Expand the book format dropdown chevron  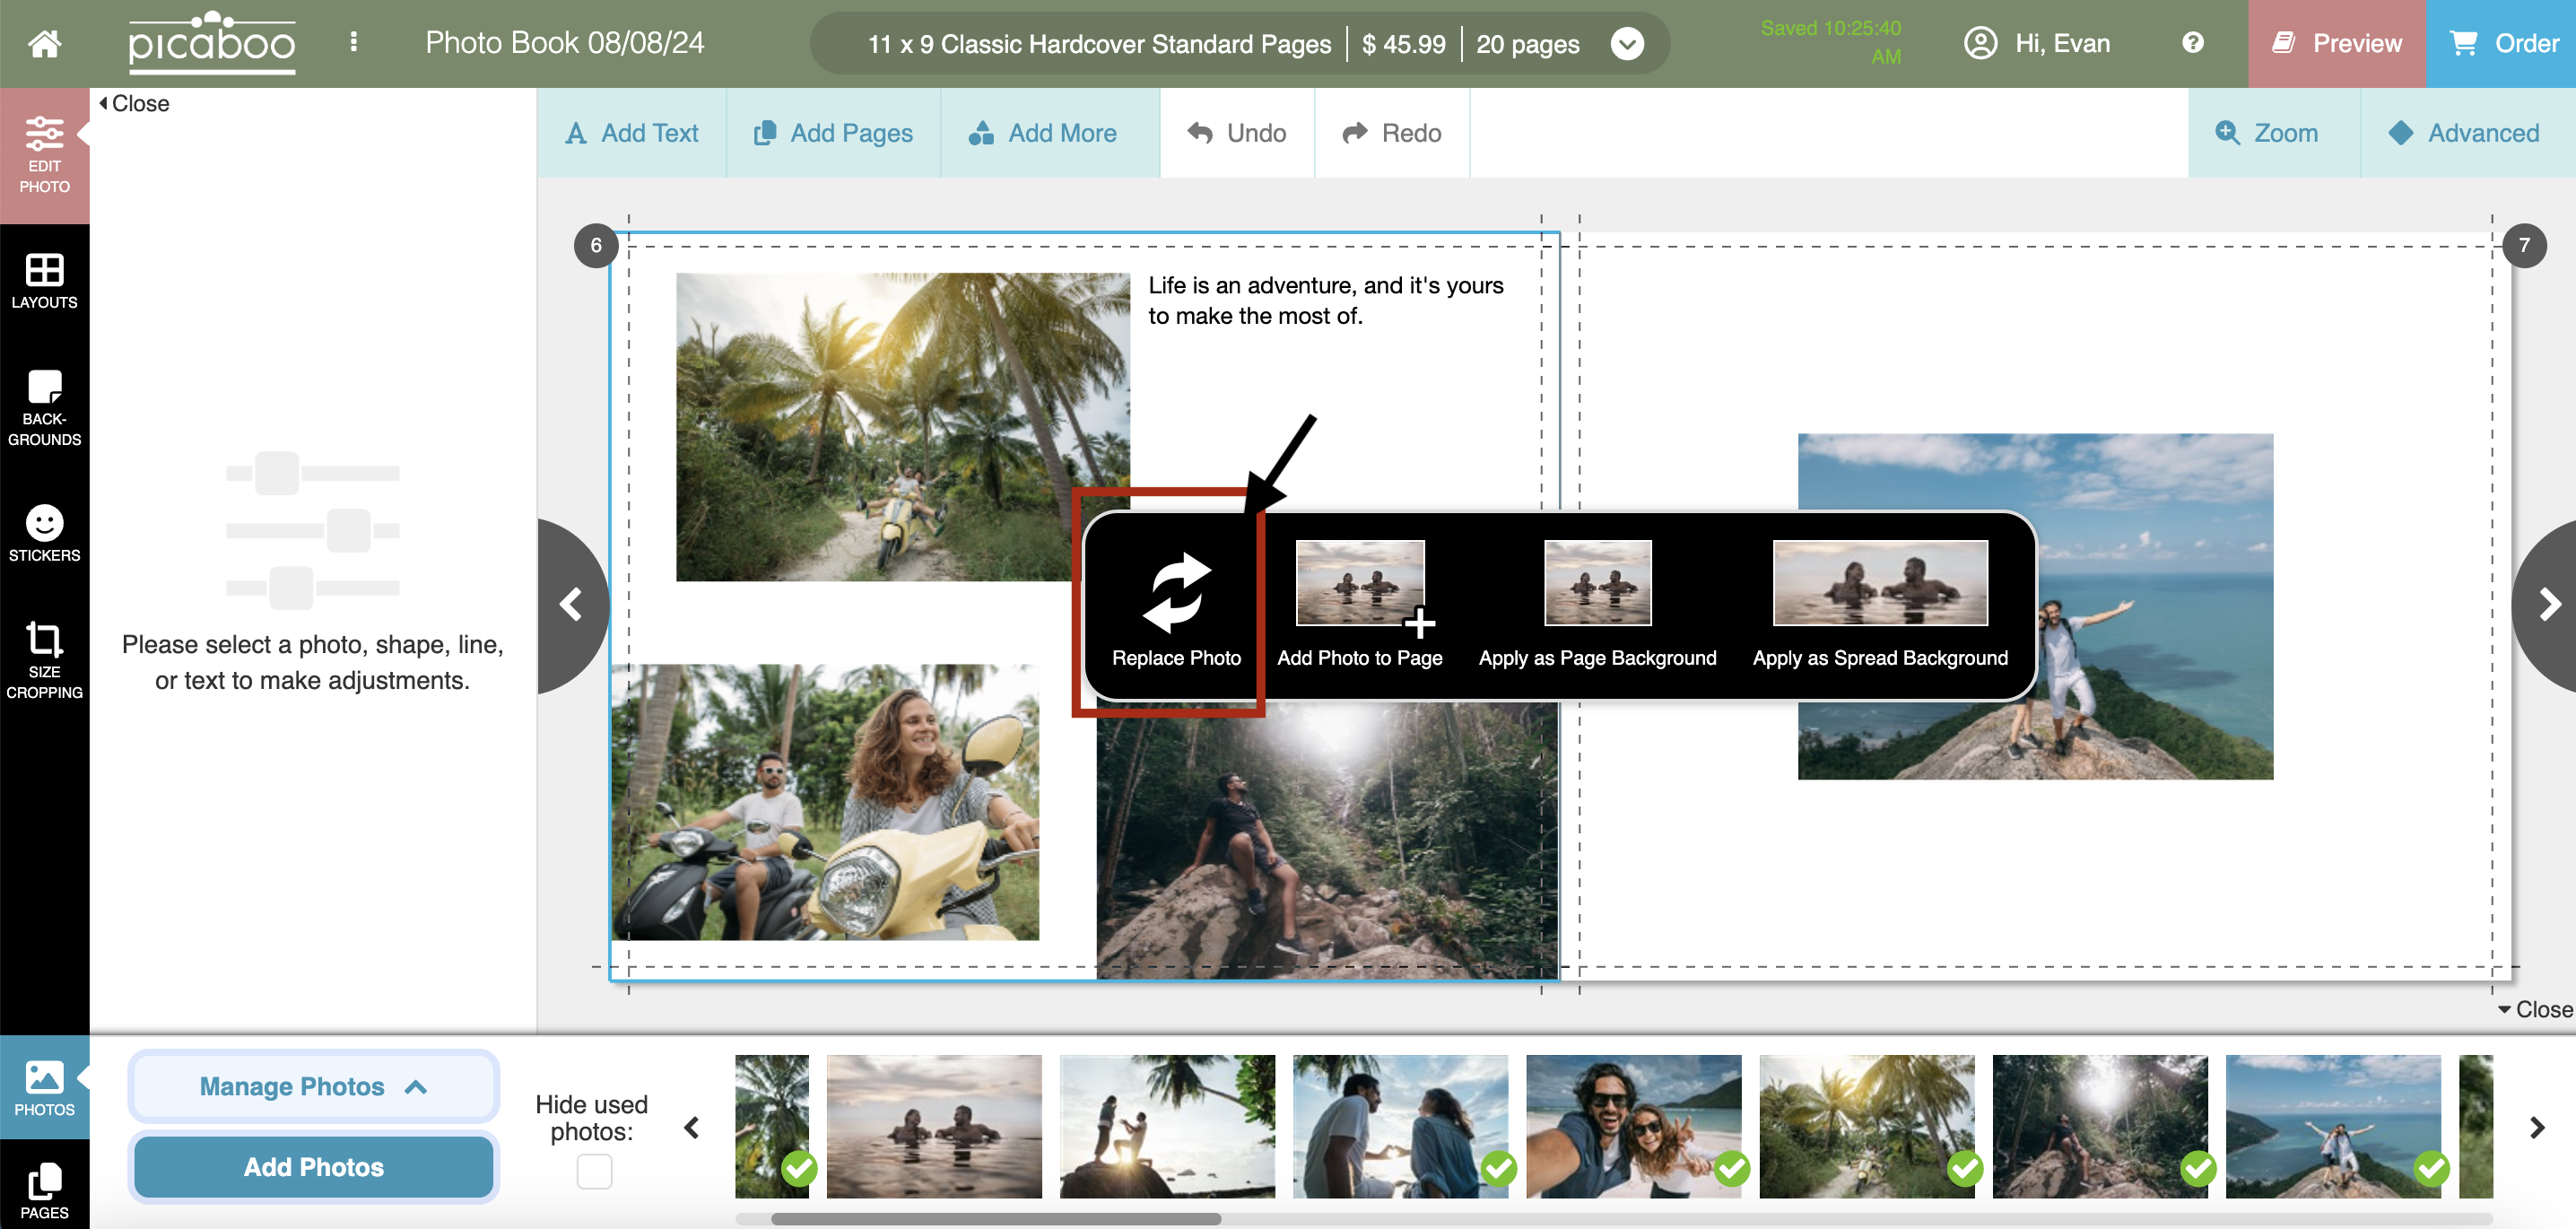tap(1627, 44)
